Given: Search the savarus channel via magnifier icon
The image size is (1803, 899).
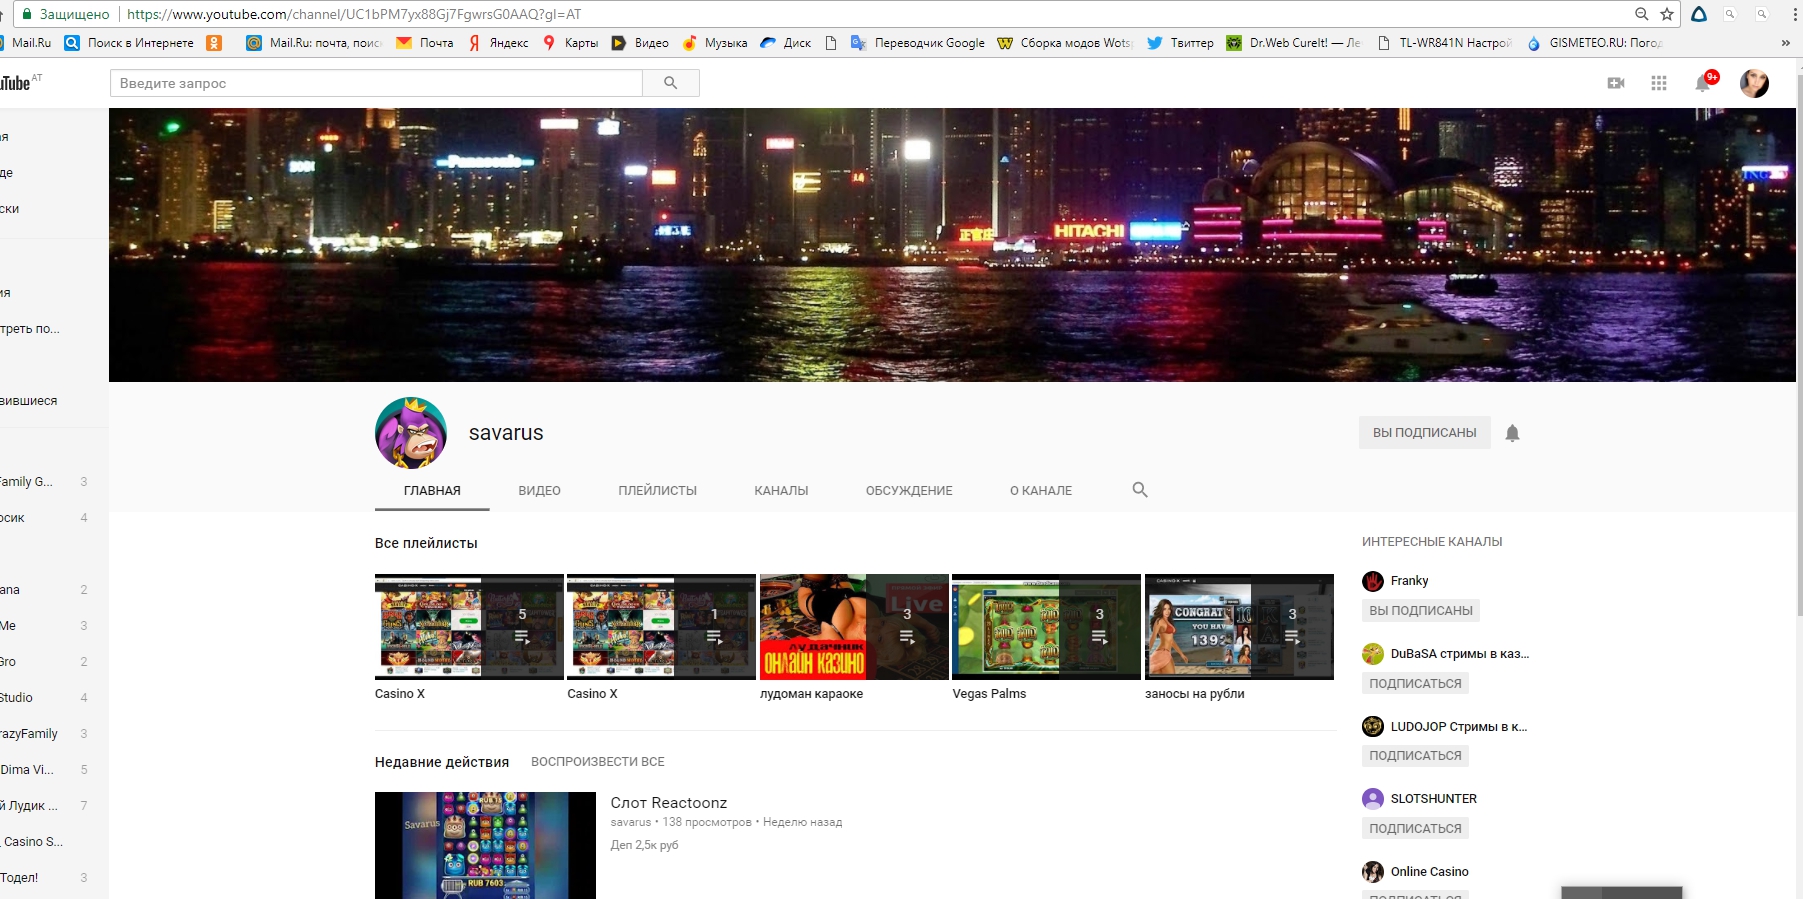Looking at the screenshot, I should (x=1139, y=490).
